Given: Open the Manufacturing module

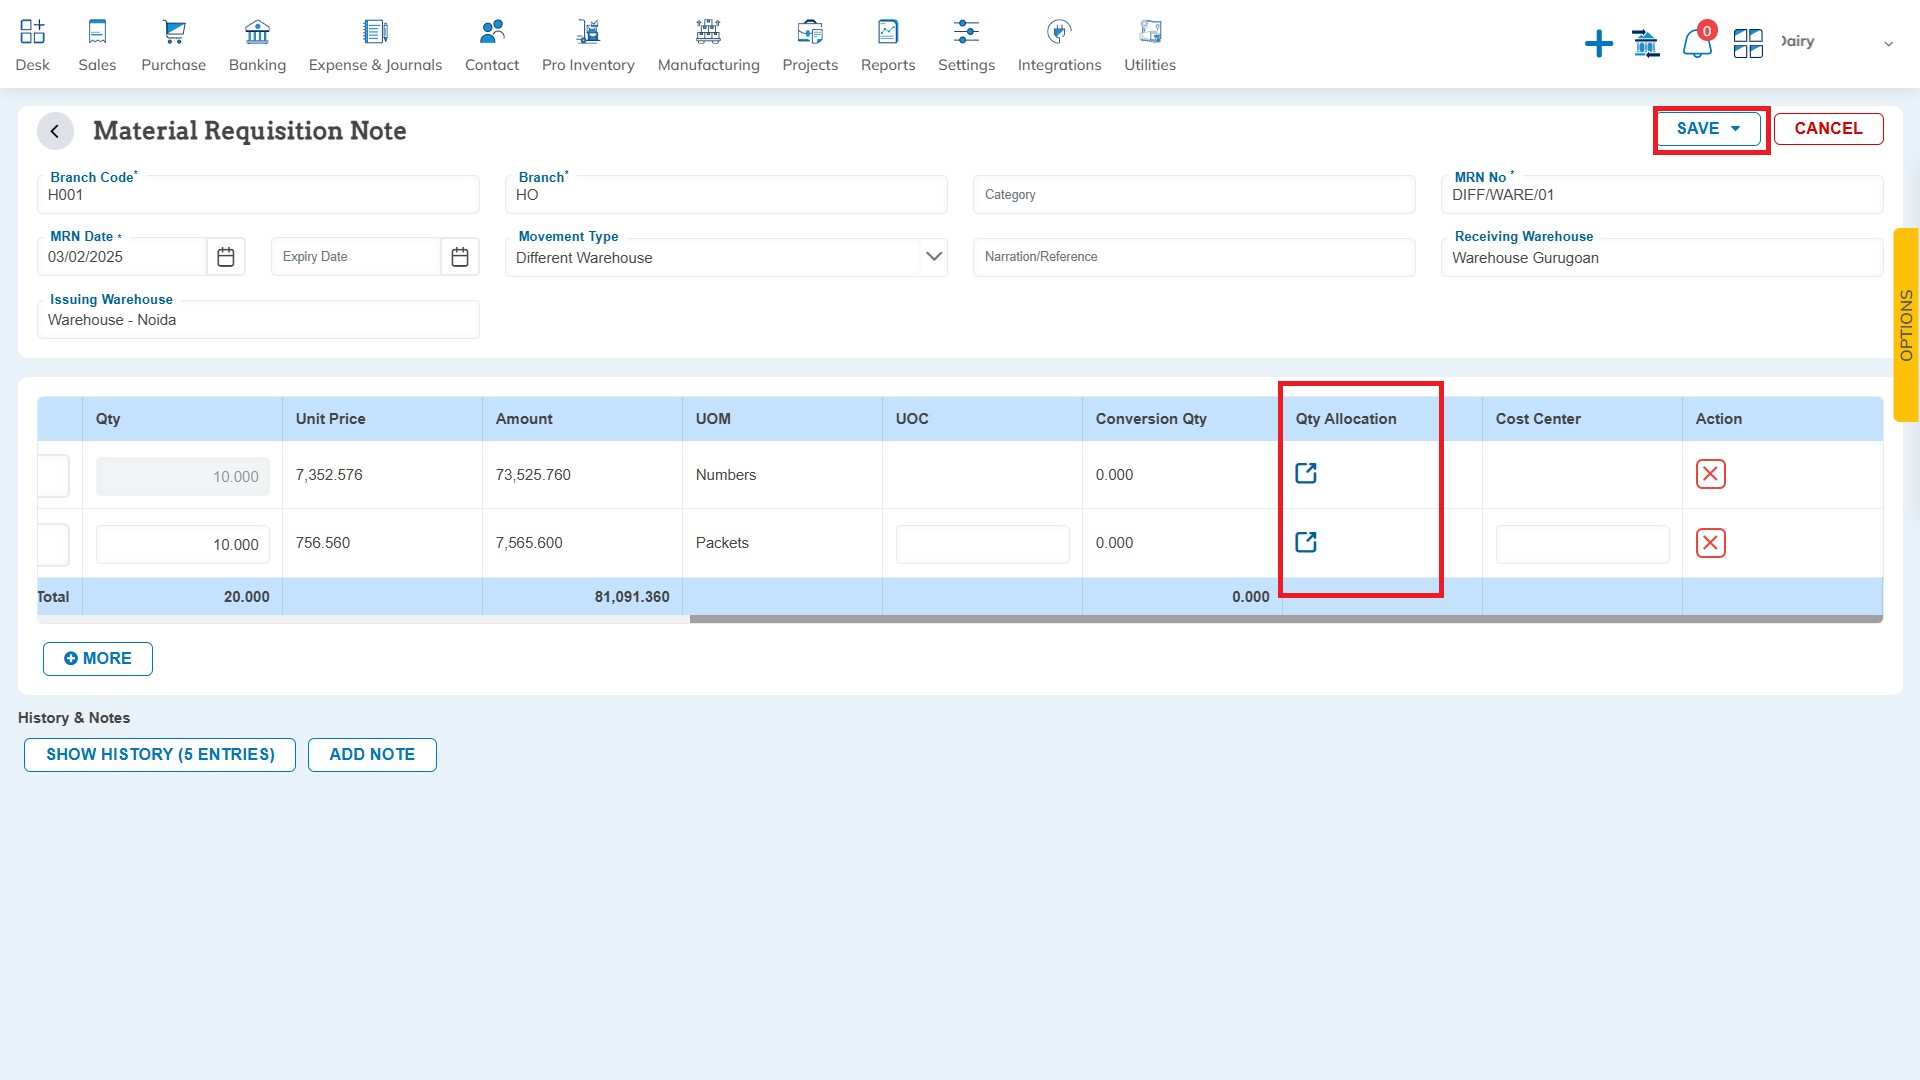Looking at the screenshot, I should coord(708,45).
